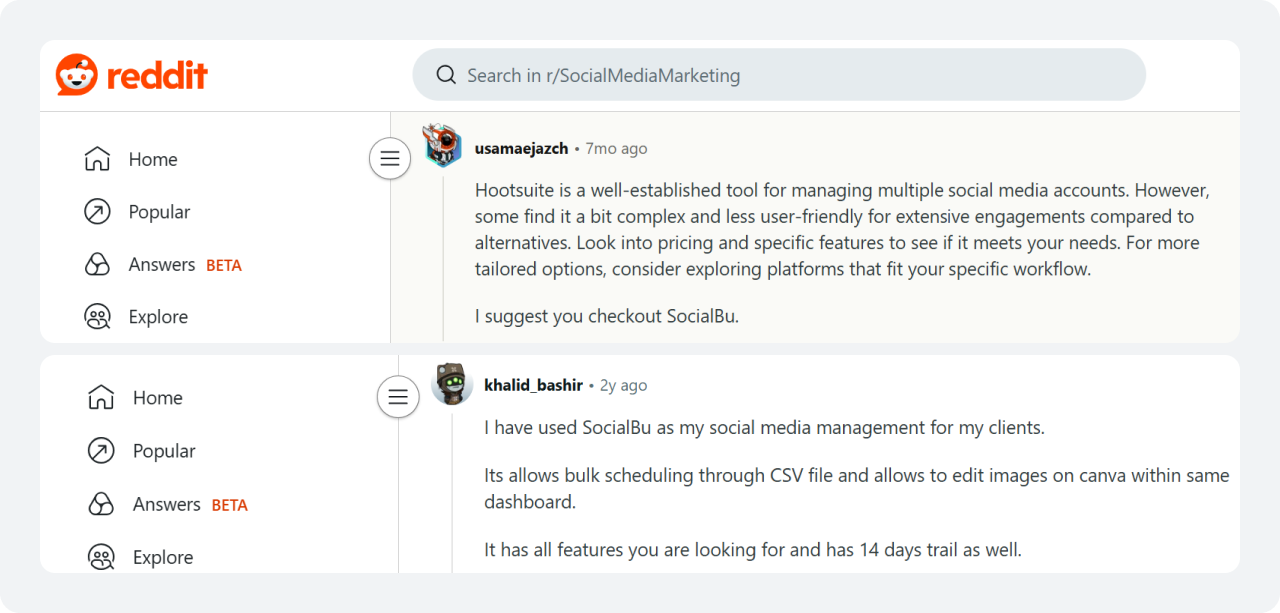Viewport: 1280px width, 613px height.
Task: Open the khalid_bashir profile link
Action: (x=532, y=385)
